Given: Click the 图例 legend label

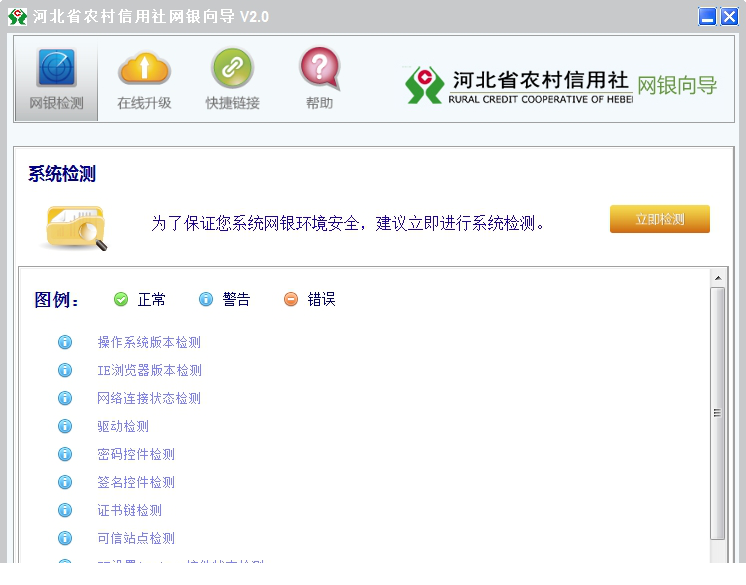Looking at the screenshot, I should [57, 300].
